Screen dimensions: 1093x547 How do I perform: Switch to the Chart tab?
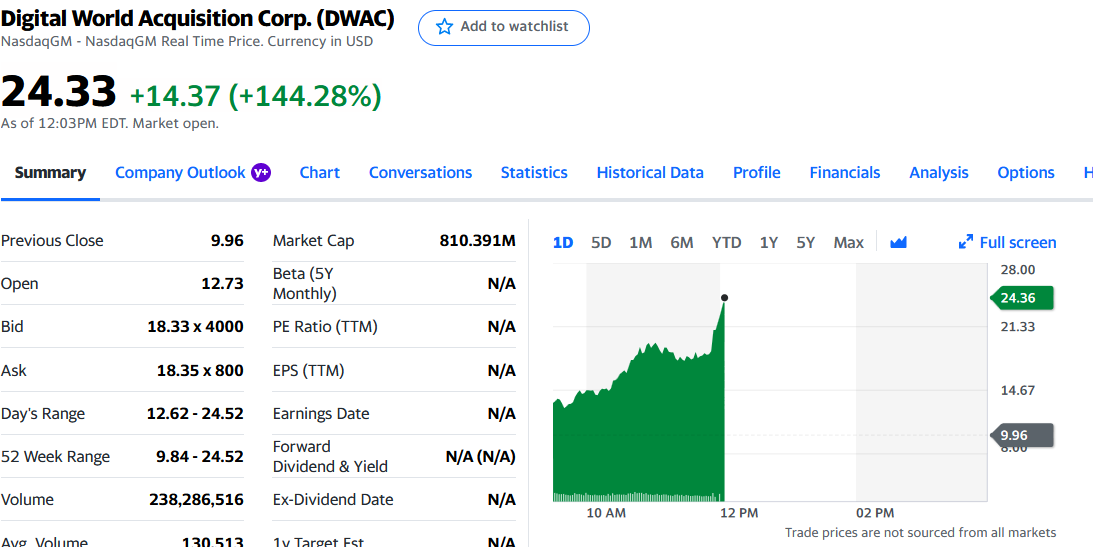point(319,172)
